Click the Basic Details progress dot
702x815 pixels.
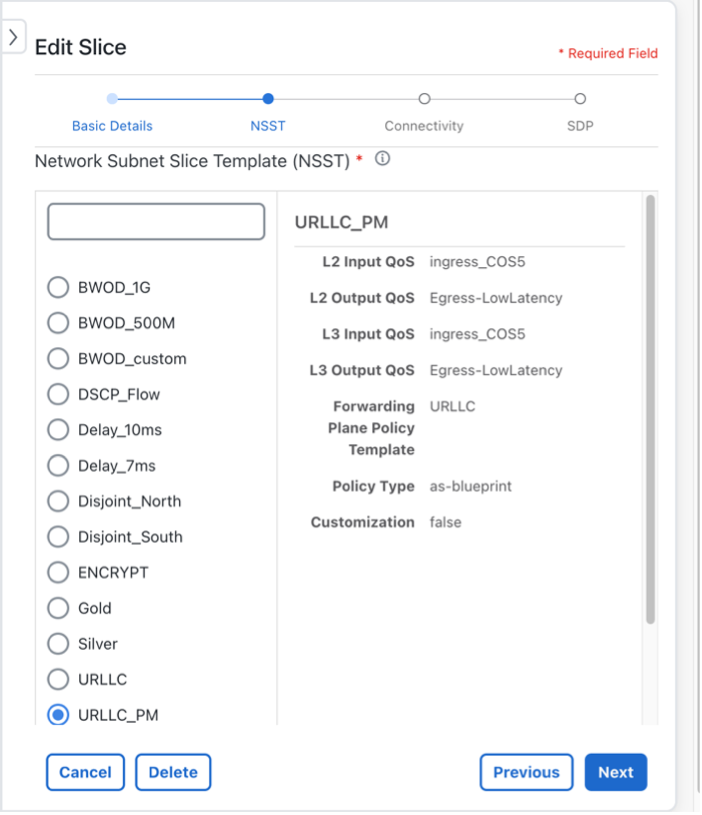[110, 99]
